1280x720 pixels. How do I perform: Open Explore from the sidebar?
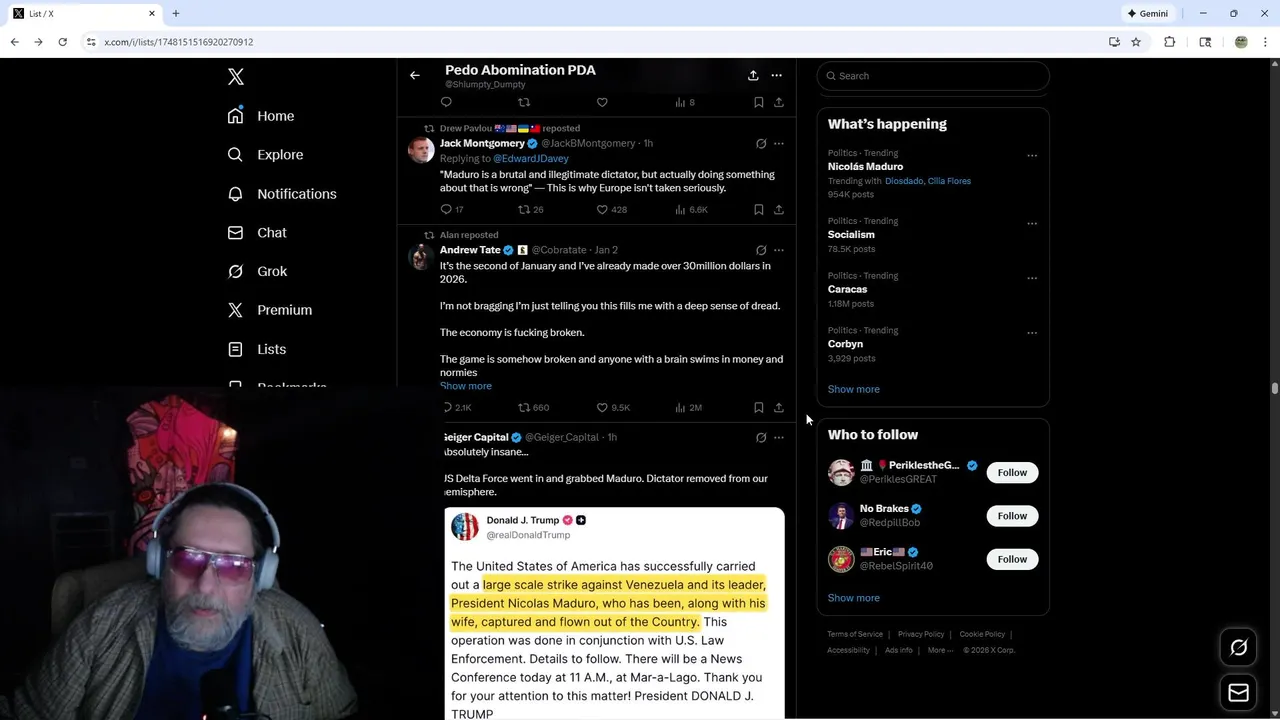265,155
